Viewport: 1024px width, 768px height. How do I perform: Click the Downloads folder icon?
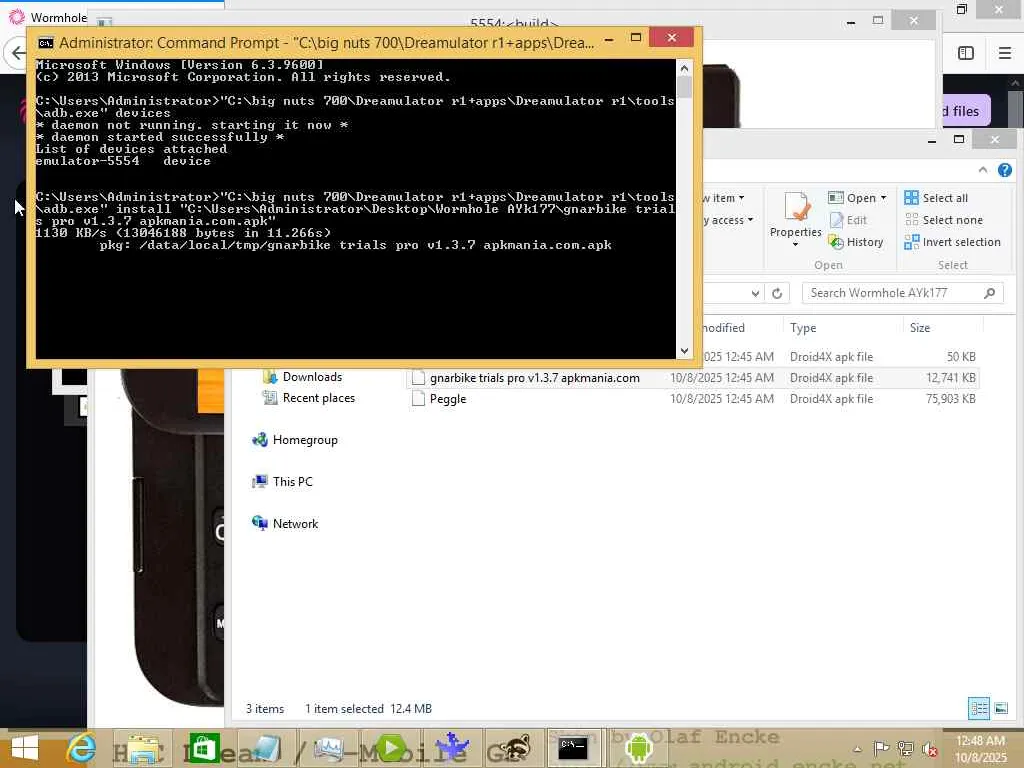(x=270, y=377)
